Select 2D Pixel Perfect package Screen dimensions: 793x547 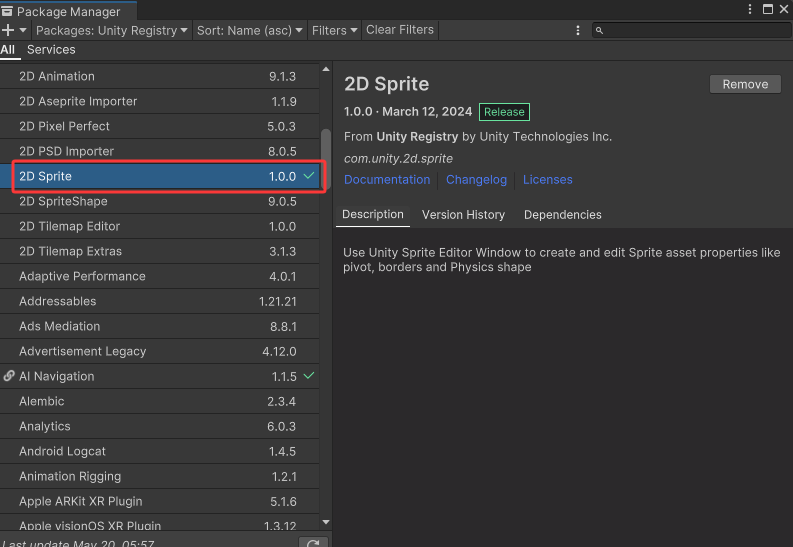(159, 126)
